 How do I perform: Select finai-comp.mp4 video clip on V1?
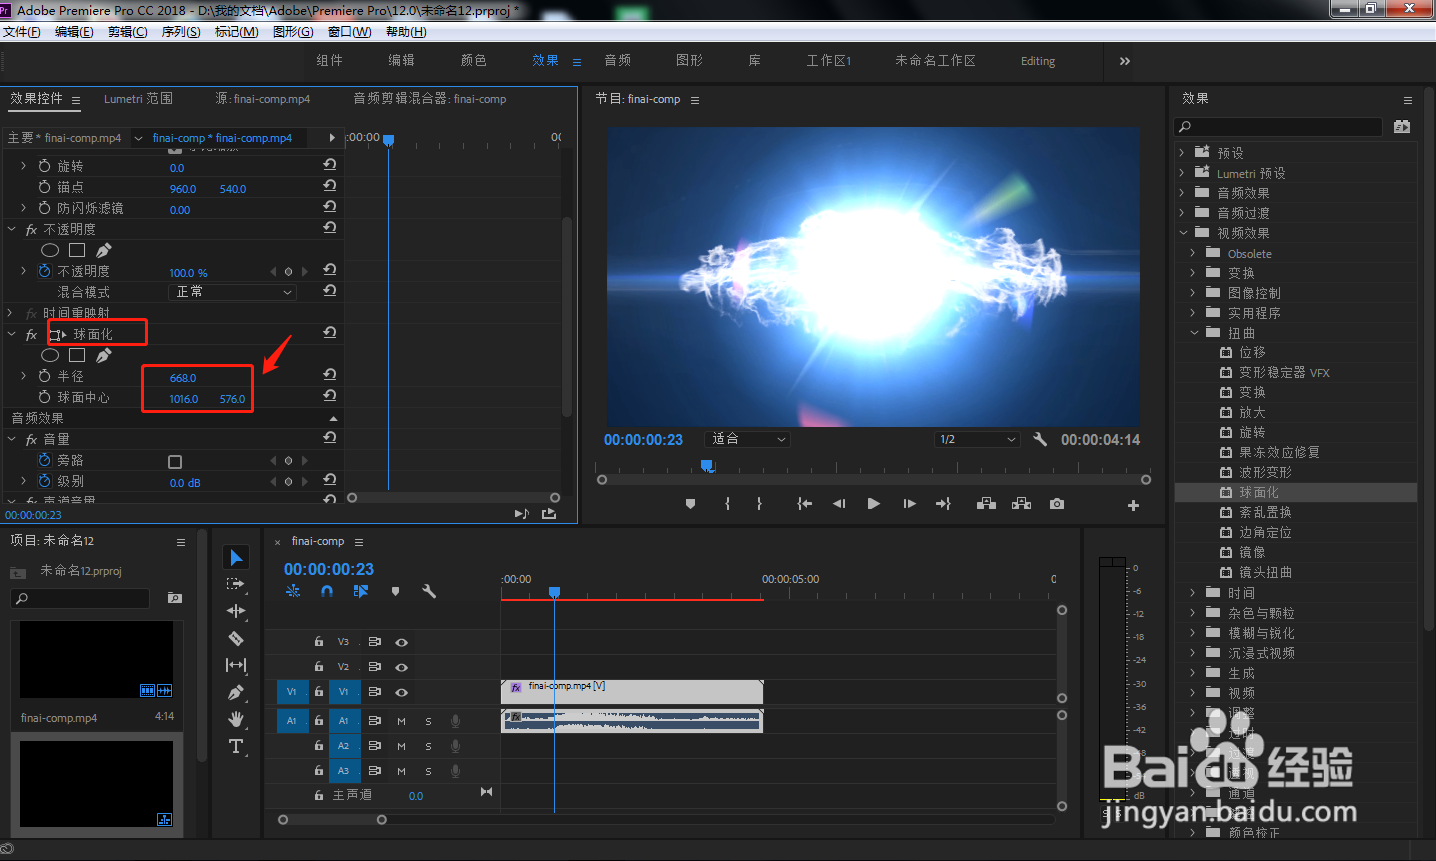click(632, 692)
